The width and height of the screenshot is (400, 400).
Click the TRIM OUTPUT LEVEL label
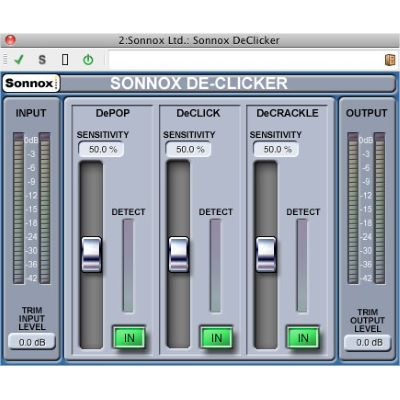point(367,320)
